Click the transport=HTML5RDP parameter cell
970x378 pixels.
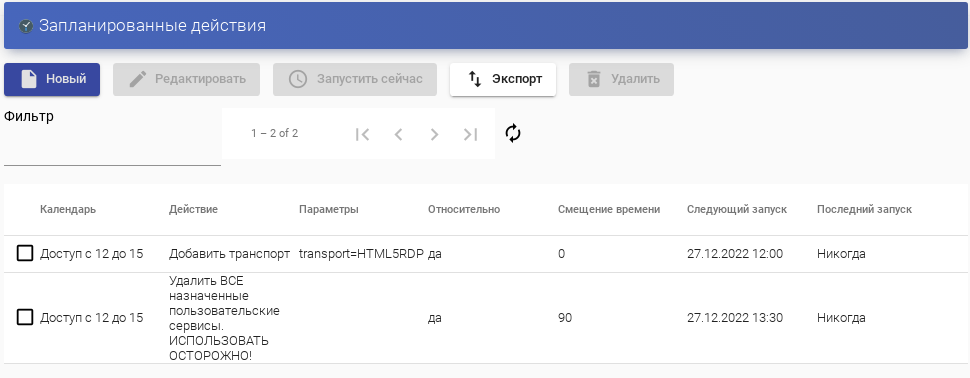361,254
